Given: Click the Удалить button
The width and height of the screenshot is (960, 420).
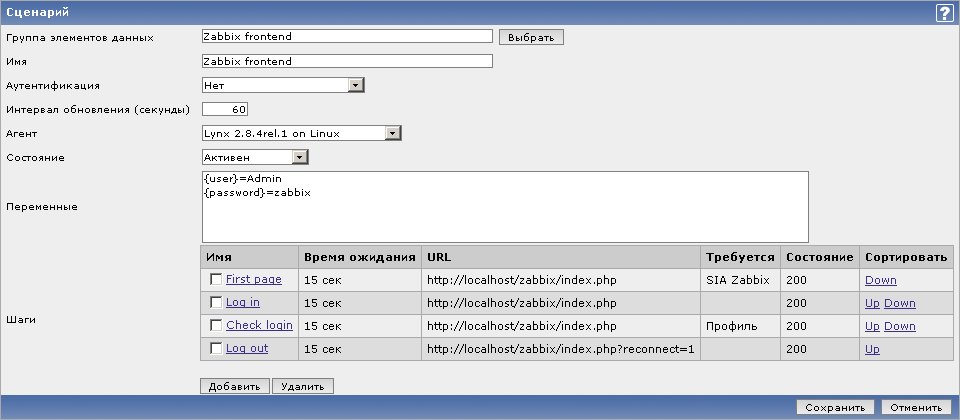Looking at the screenshot, I should pos(303,386).
